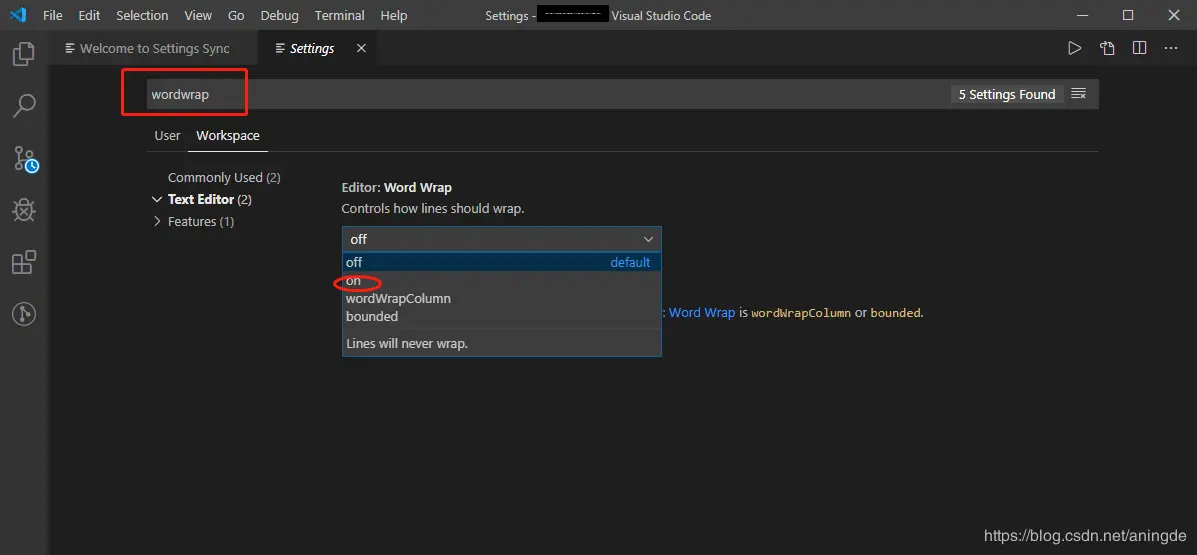Open the Search view in activity bar
Viewport: 1197px width, 555px height.
(24, 105)
